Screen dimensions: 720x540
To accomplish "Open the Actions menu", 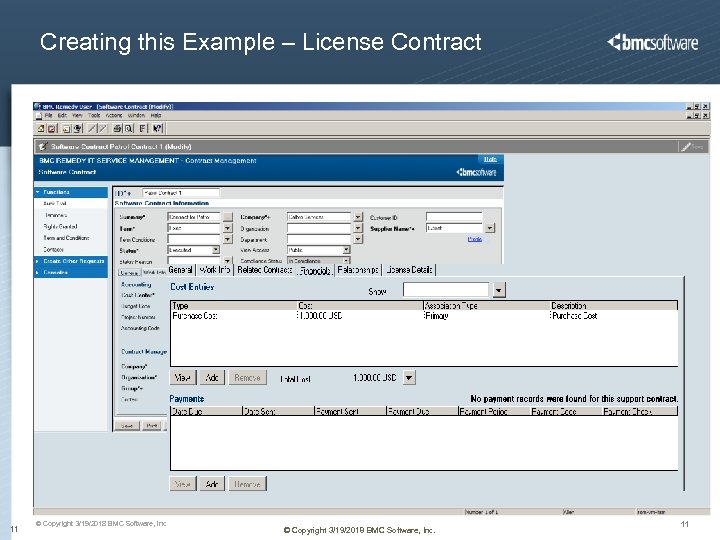I will pyautogui.click(x=114, y=115).
